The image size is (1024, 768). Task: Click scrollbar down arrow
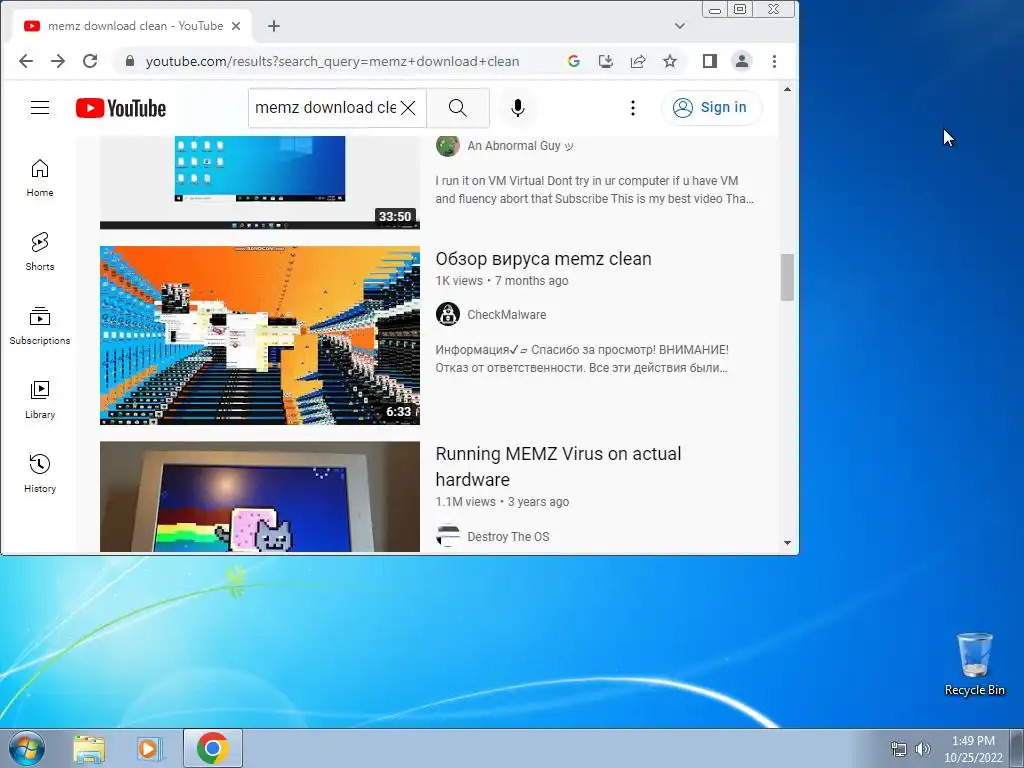(787, 543)
